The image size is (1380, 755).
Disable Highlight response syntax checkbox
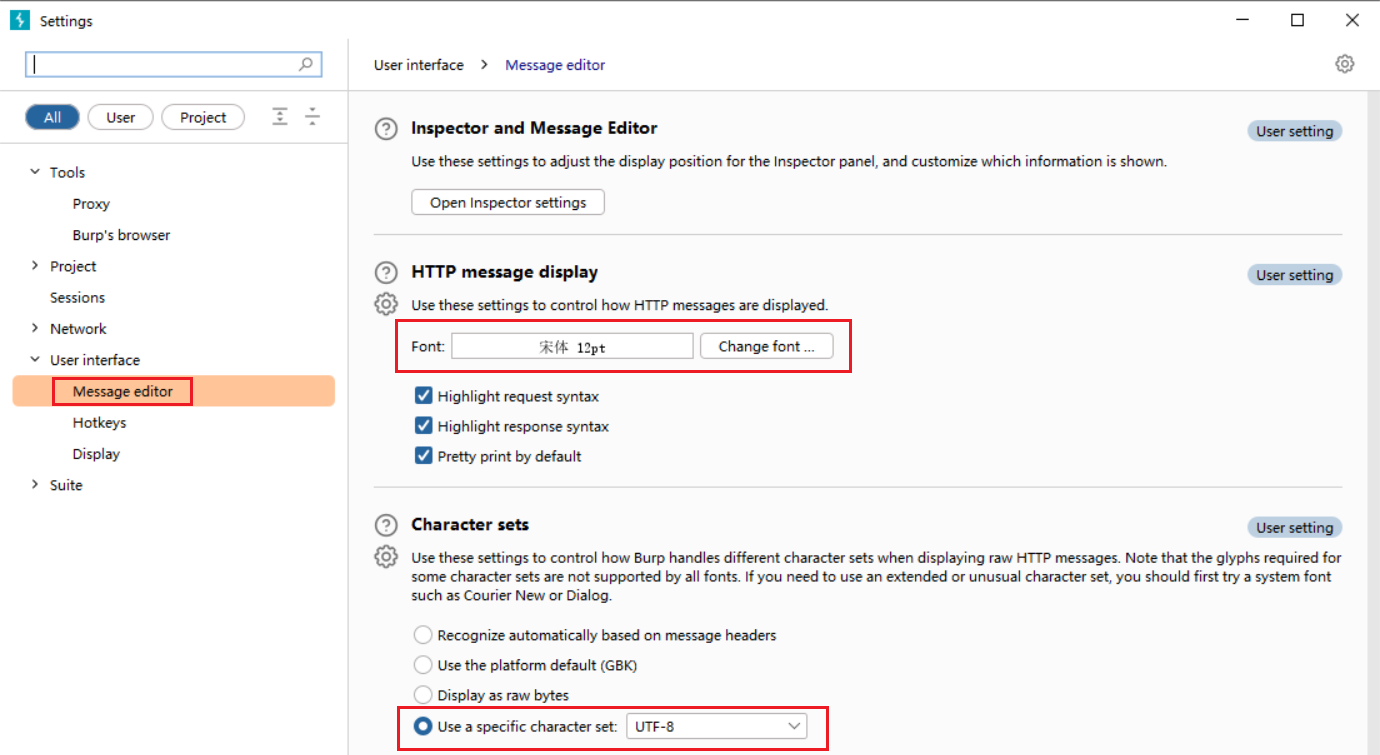coord(423,426)
